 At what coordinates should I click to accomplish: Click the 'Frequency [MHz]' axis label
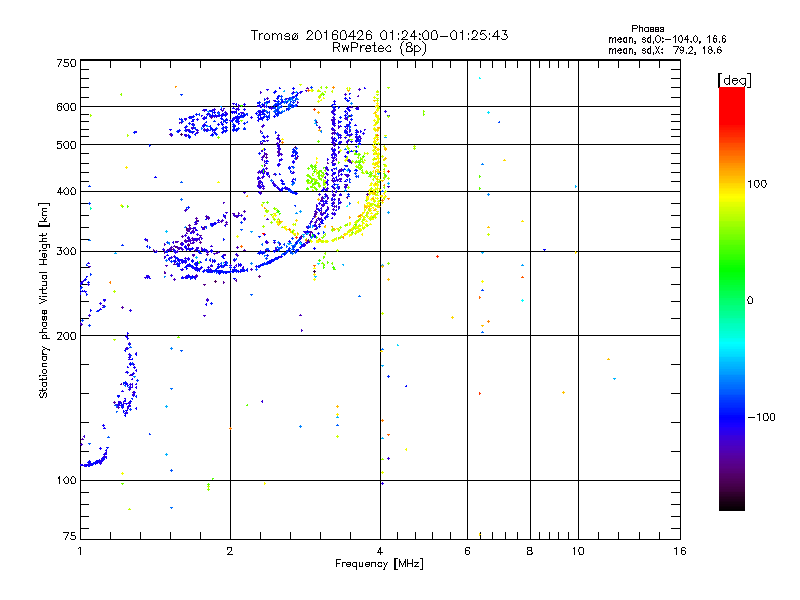[x=379, y=564]
